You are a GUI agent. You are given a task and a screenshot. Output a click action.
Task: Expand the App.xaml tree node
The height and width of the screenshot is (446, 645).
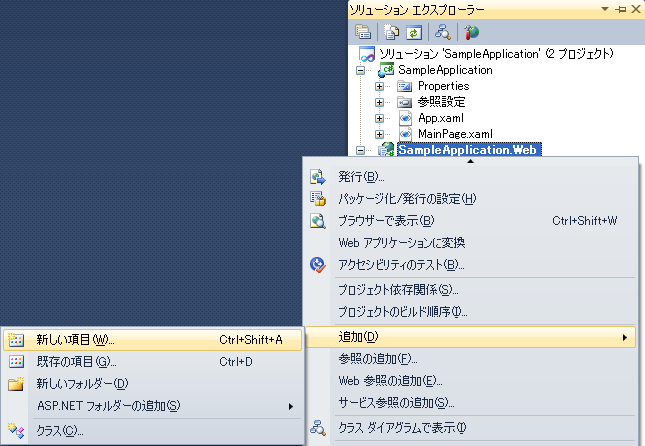point(379,118)
